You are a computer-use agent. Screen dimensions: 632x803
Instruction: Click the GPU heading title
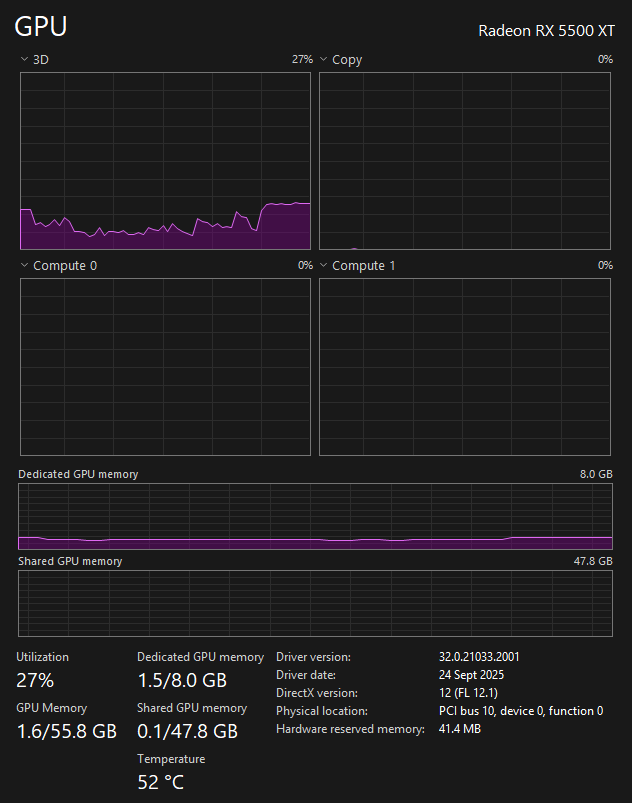(41, 26)
